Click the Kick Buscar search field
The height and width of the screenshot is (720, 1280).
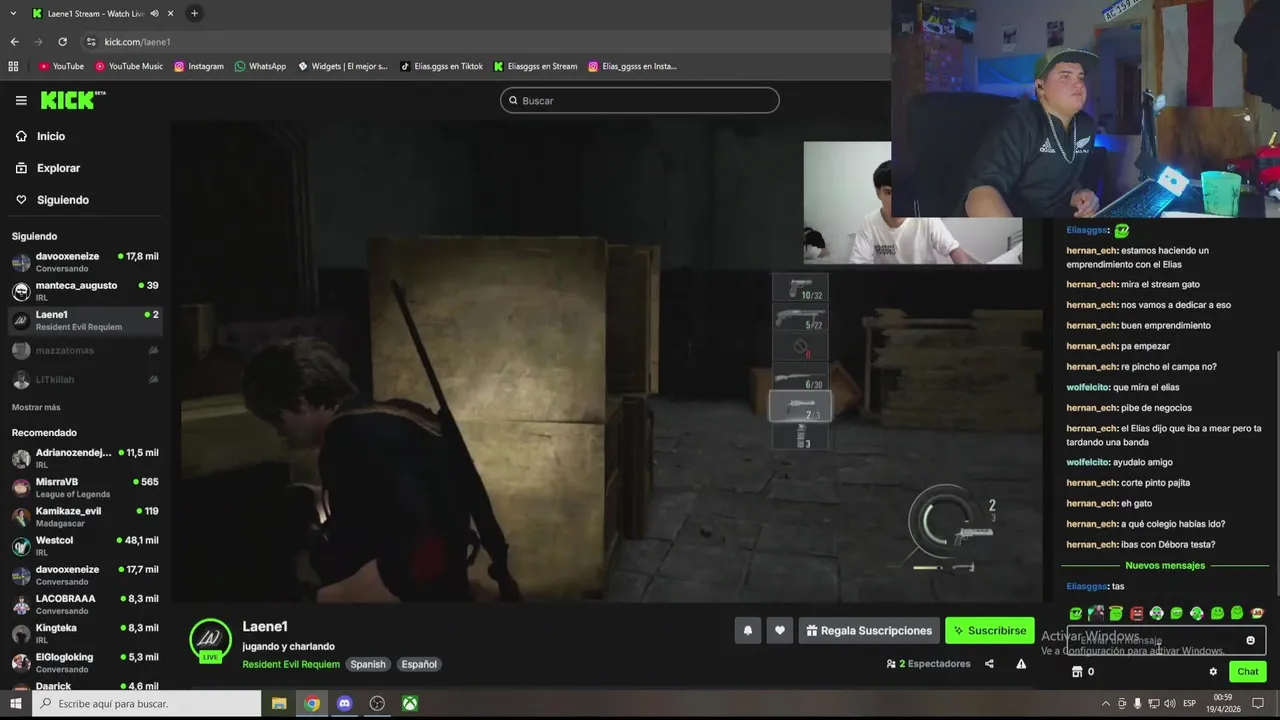point(640,100)
